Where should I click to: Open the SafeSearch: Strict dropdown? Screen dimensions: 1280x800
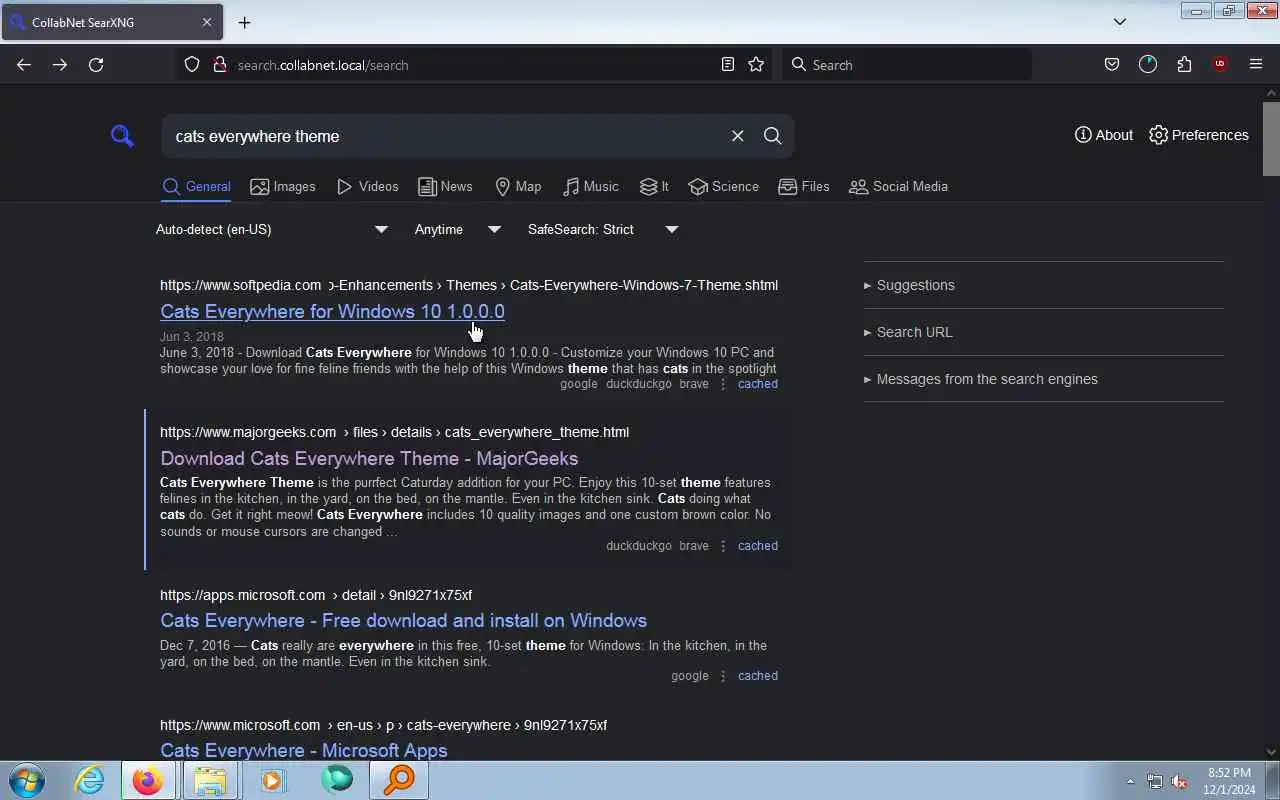[x=603, y=230]
